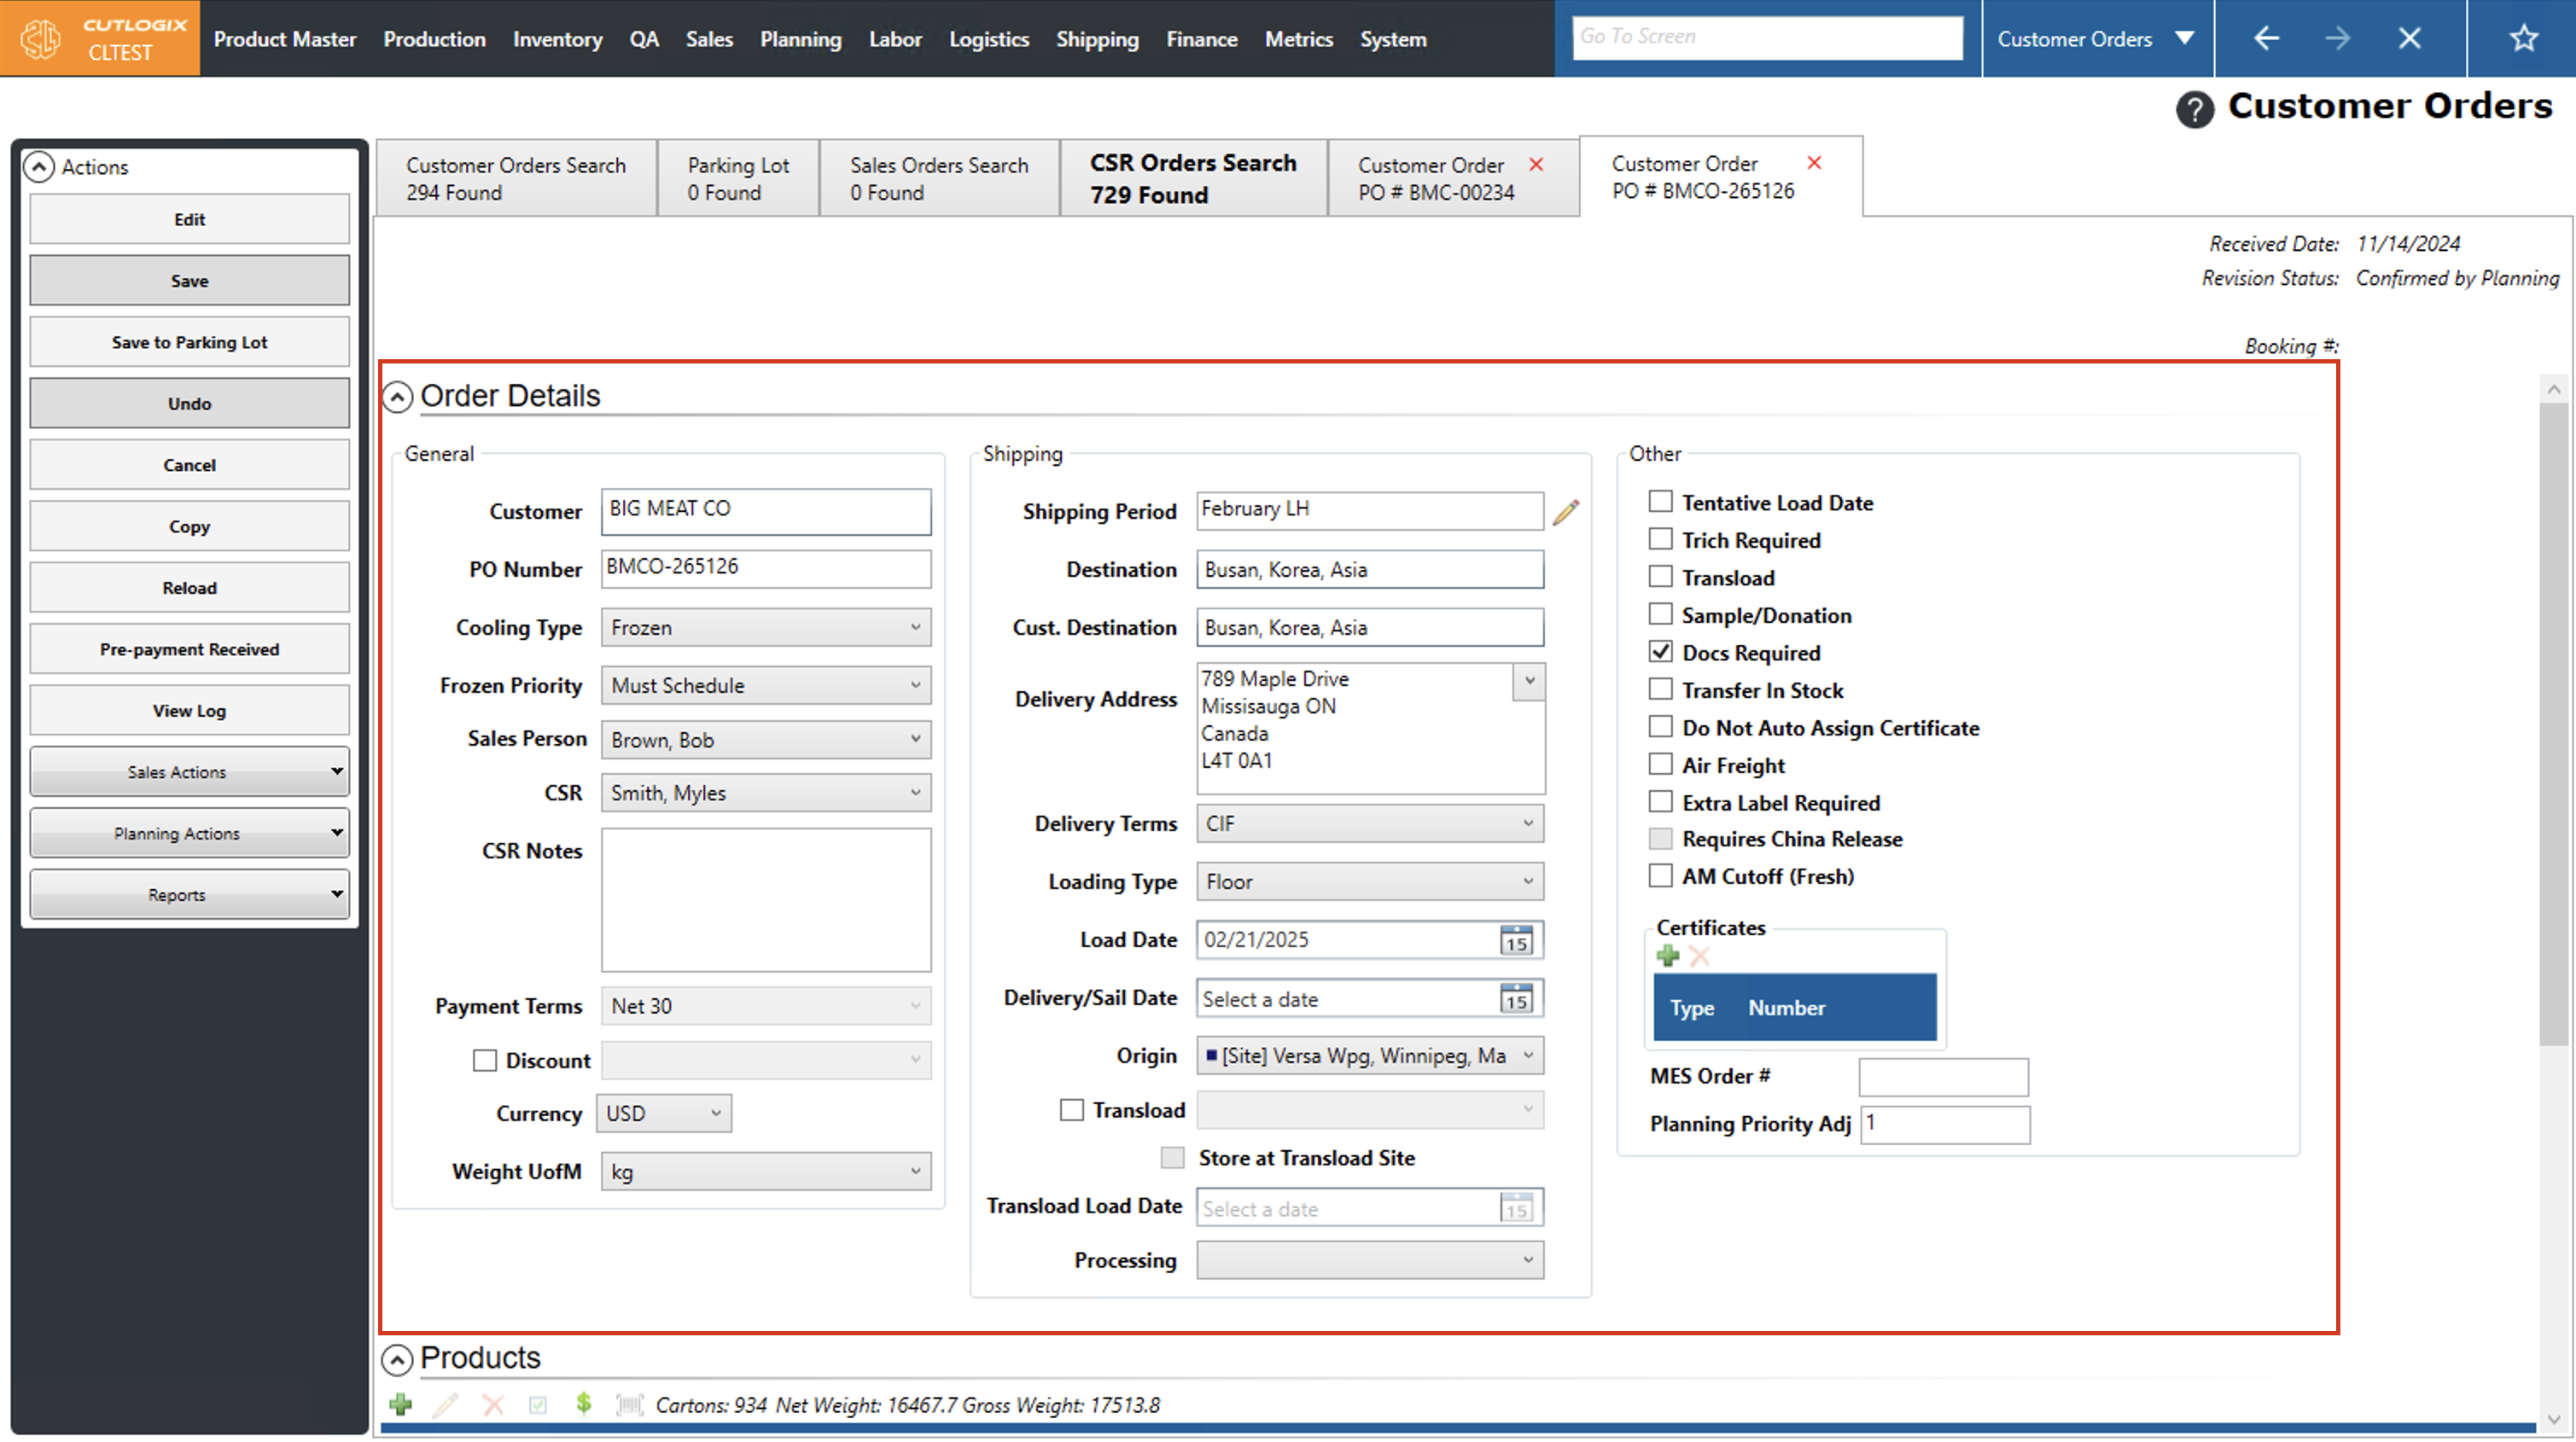This screenshot has height=1442, width=2576.
Task: Open the Logistics menu
Action: pyautogui.click(x=988, y=39)
